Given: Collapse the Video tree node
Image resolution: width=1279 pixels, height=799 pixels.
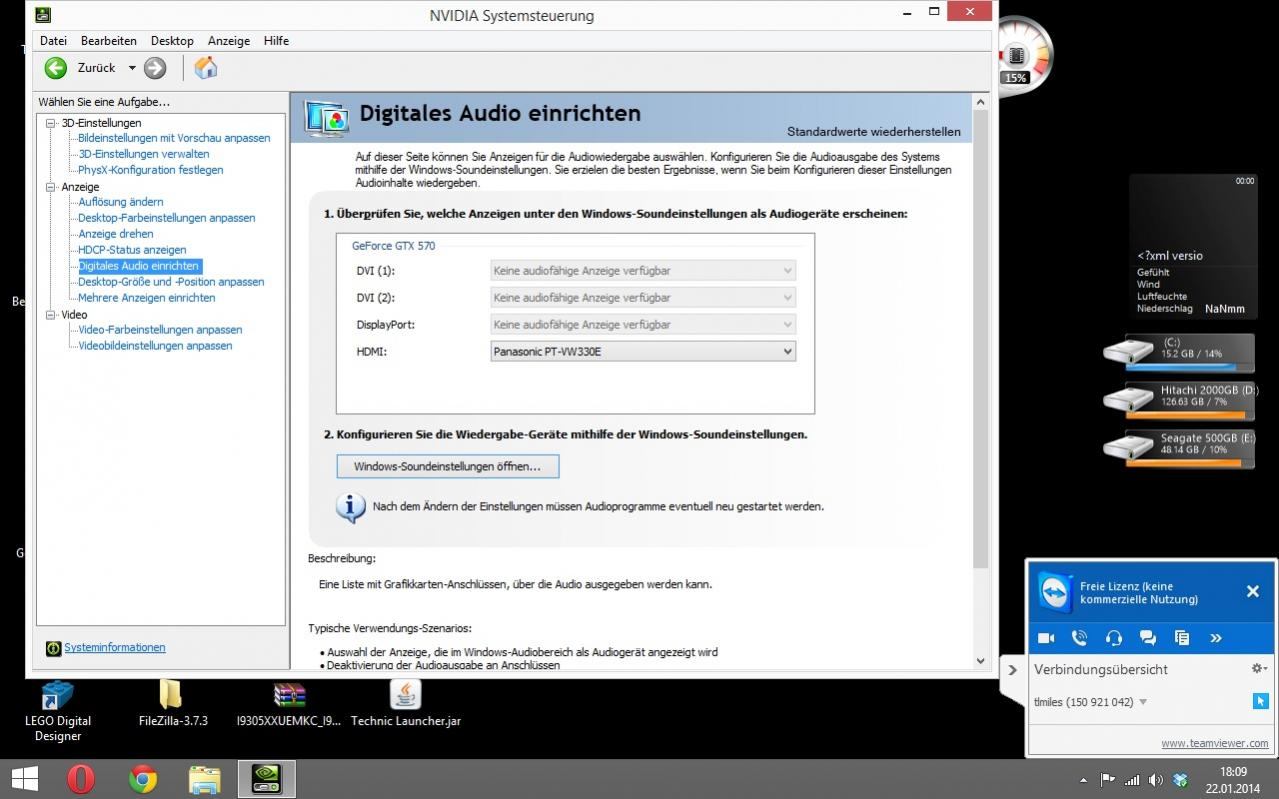Looking at the screenshot, I should click(52, 315).
